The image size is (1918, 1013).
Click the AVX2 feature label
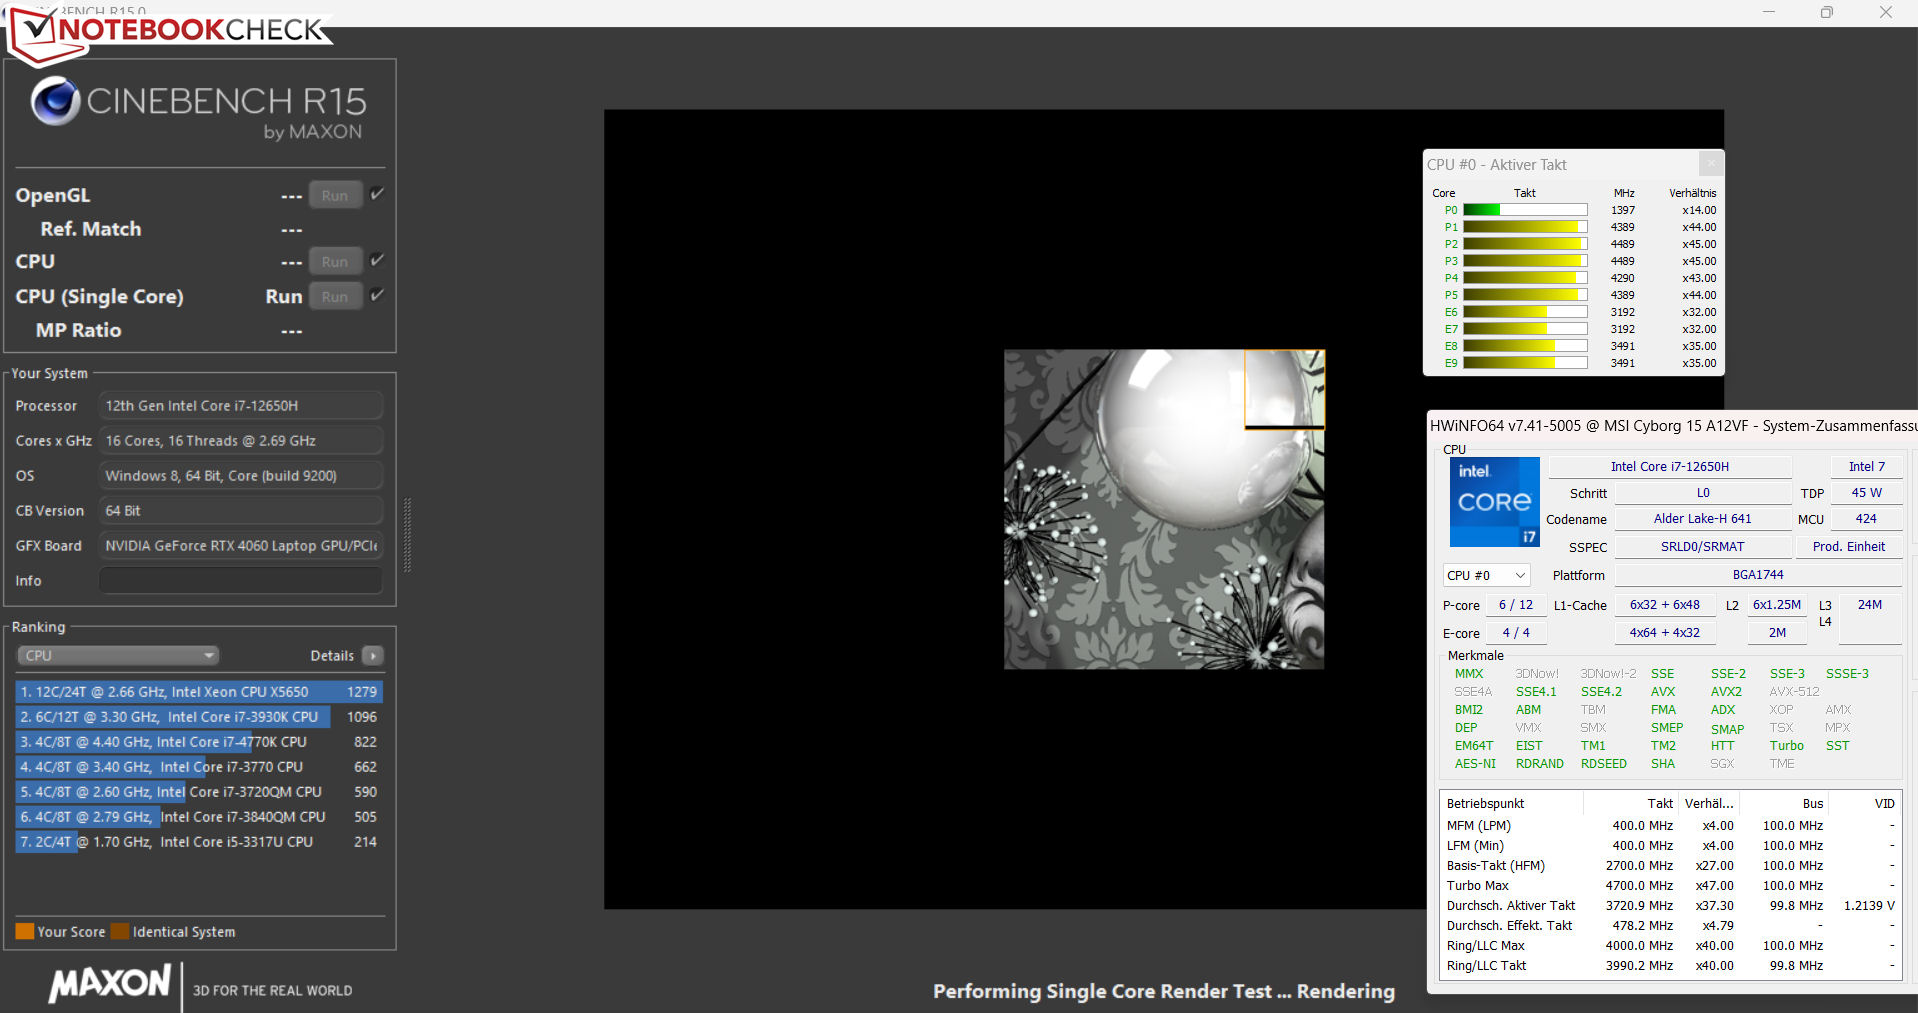1726,692
